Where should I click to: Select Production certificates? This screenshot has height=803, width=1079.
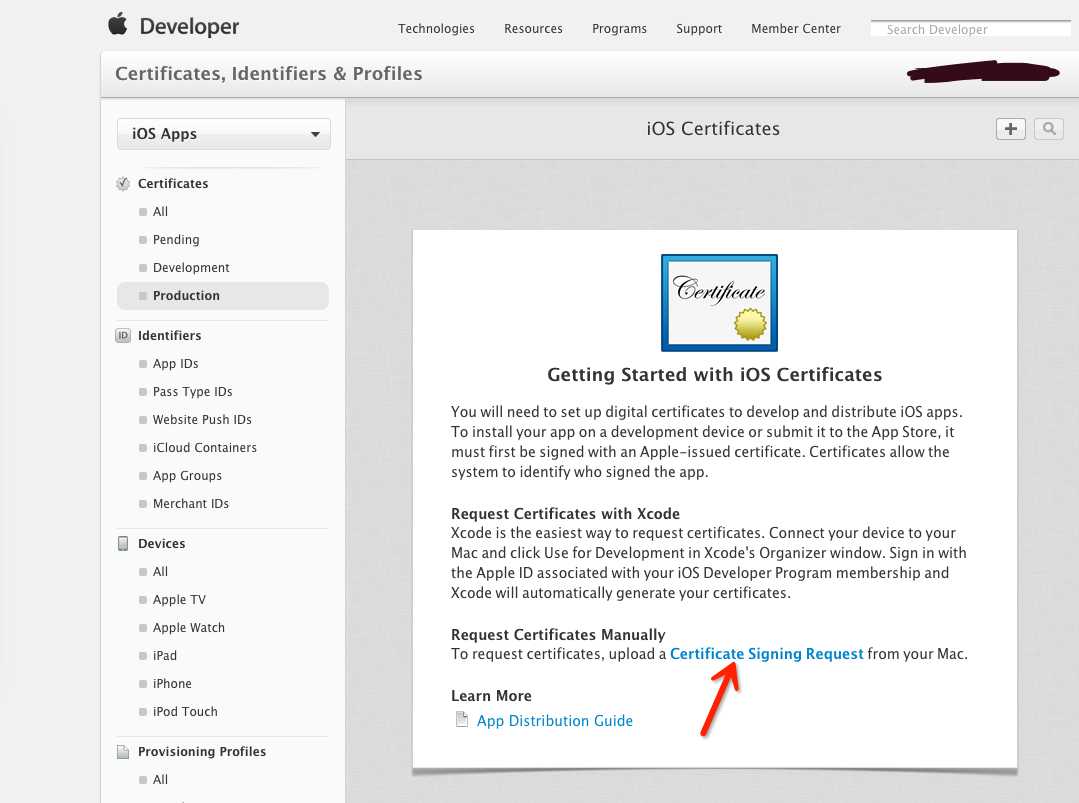coord(223,296)
